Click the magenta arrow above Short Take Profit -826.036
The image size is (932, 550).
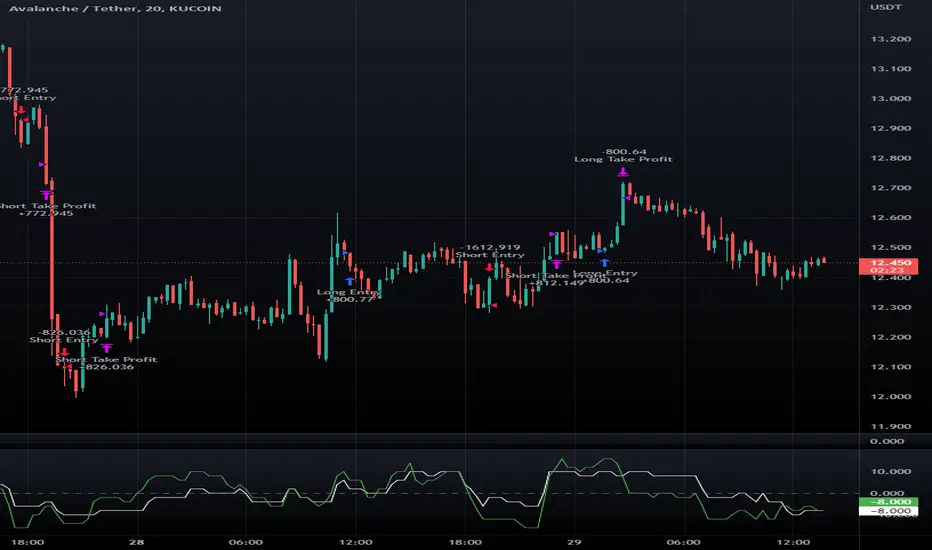click(x=106, y=348)
